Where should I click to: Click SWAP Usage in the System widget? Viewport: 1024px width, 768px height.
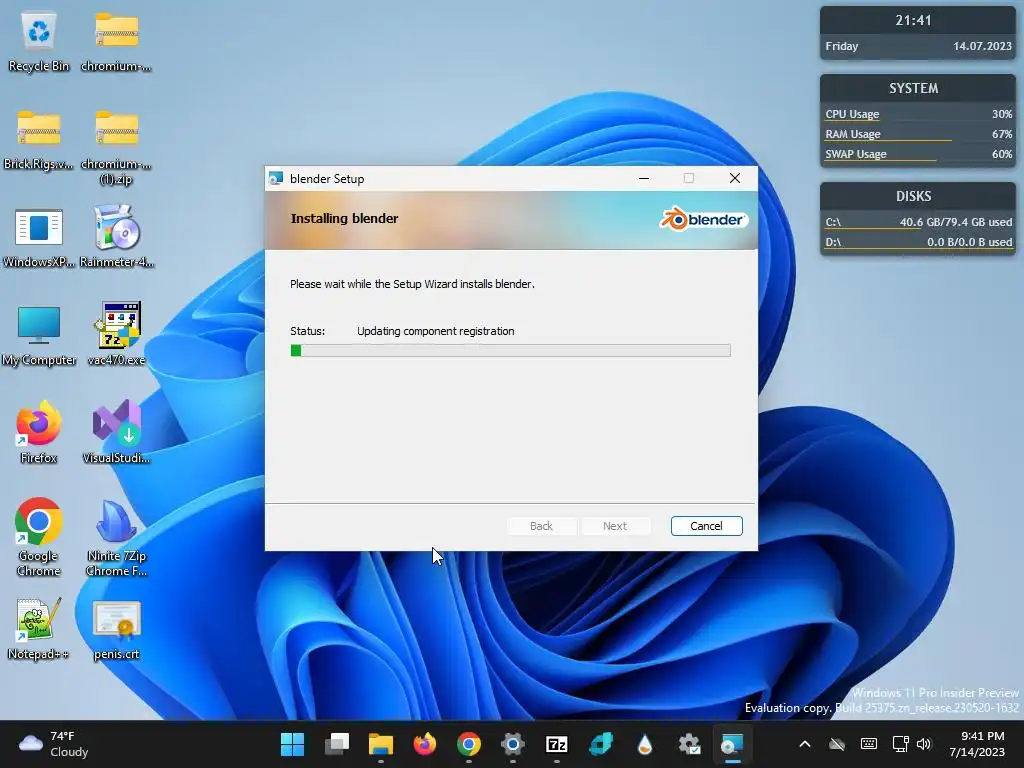pyautogui.click(x=918, y=154)
